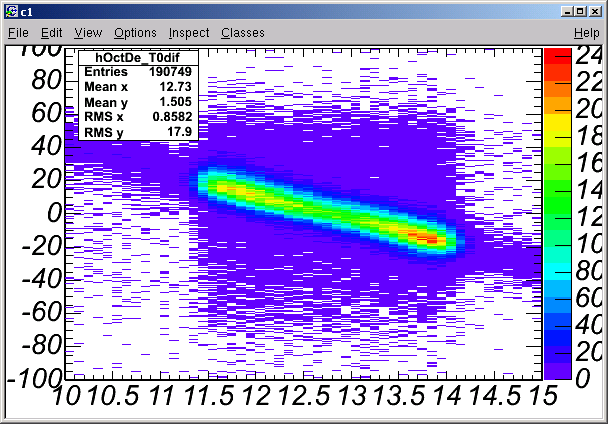Select the hOctDe_T0dif stats box title

click(x=138, y=58)
